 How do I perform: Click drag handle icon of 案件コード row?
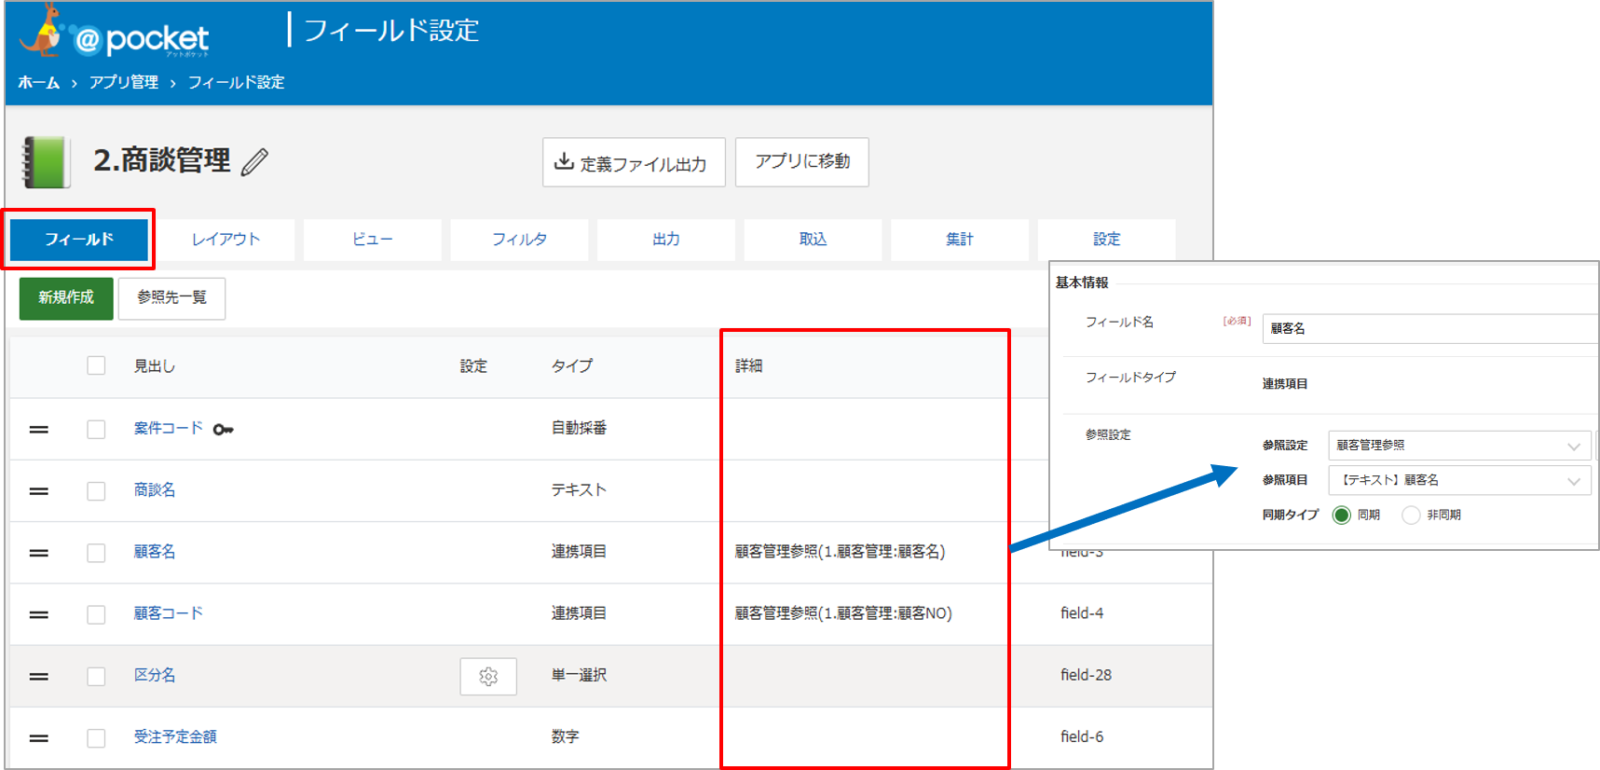[x=39, y=430]
